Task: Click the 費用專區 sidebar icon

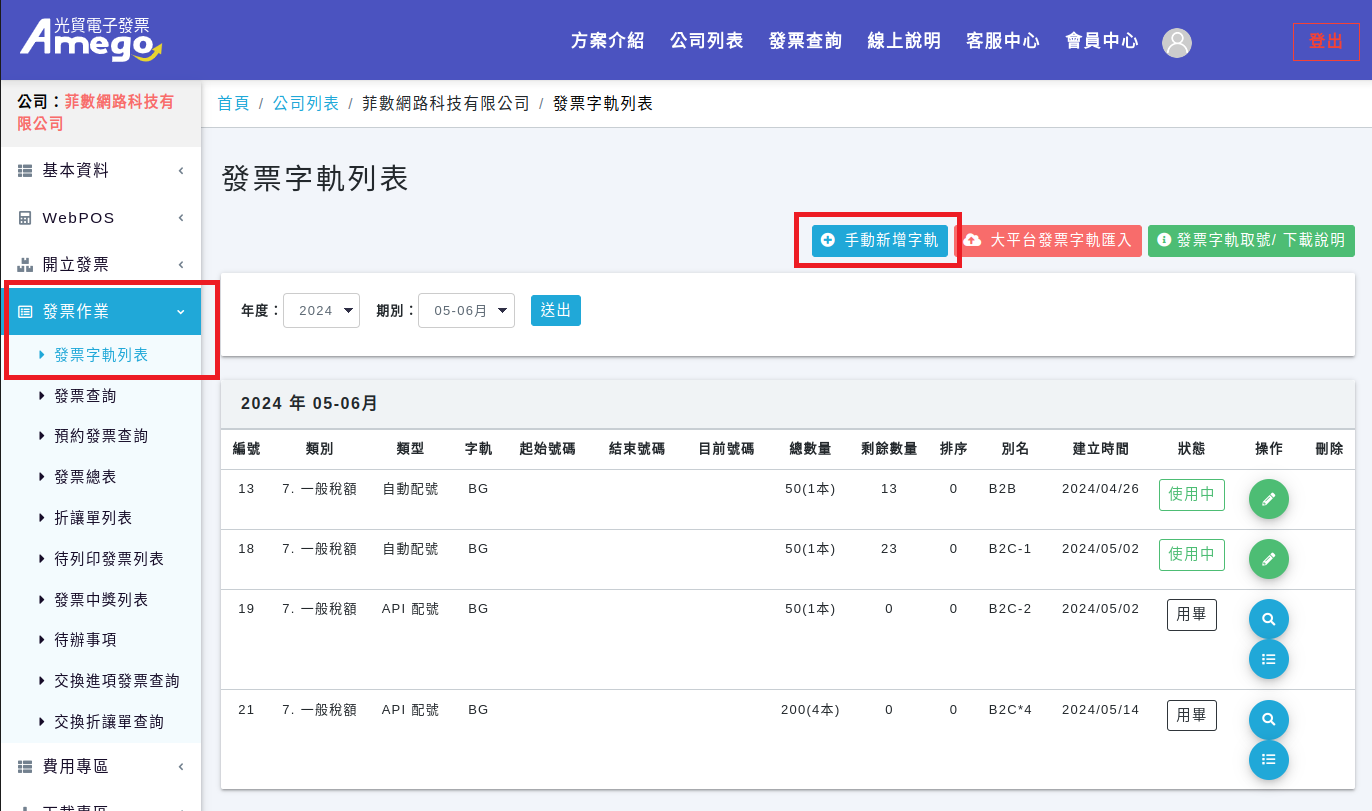Action: click(x=26, y=767)
